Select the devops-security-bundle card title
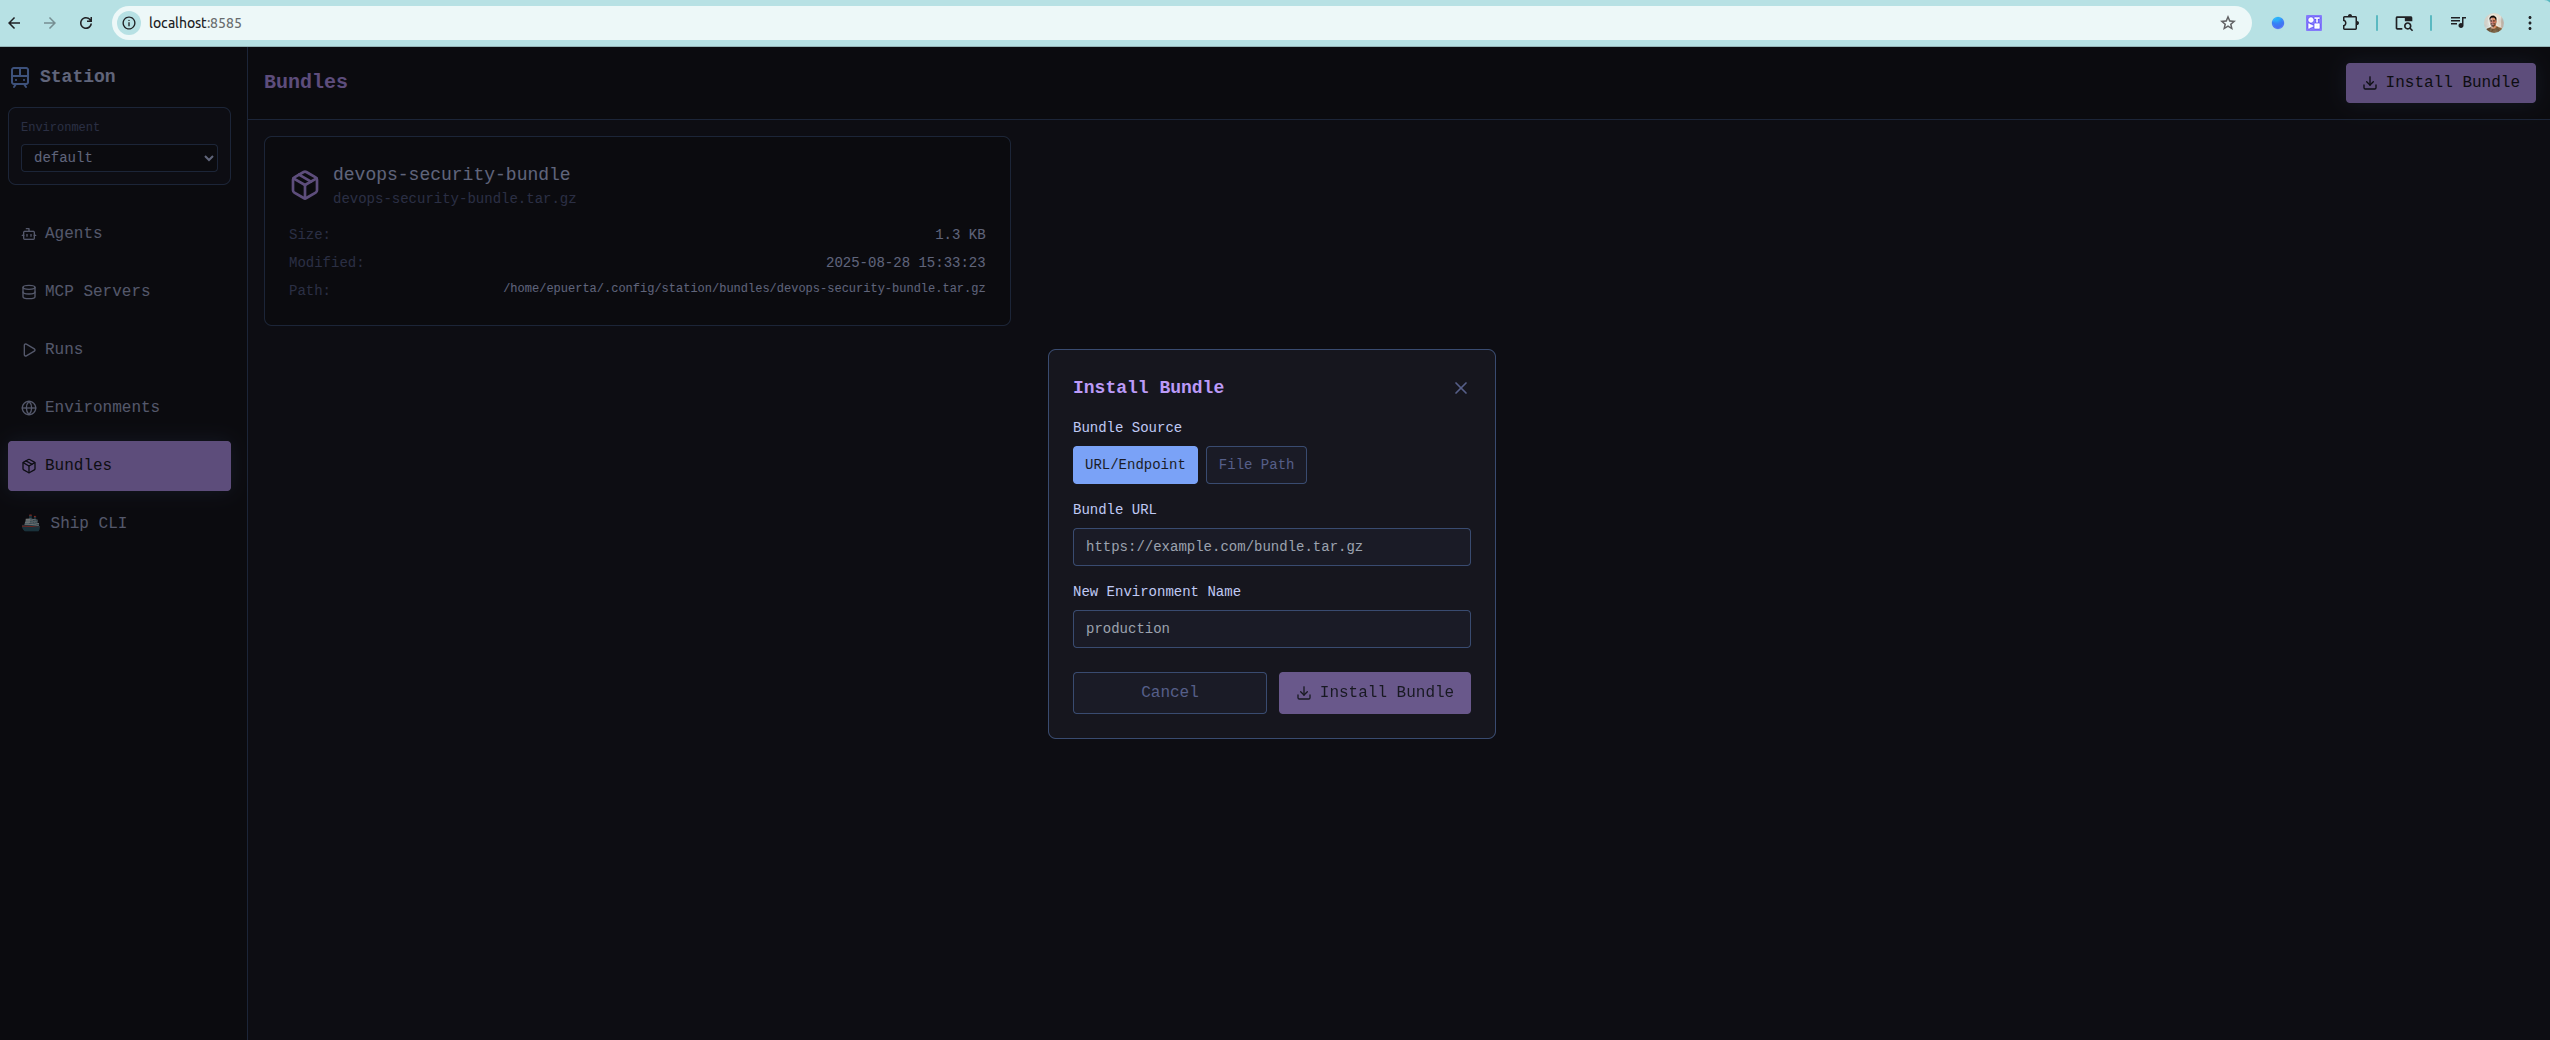 (451, 175)
